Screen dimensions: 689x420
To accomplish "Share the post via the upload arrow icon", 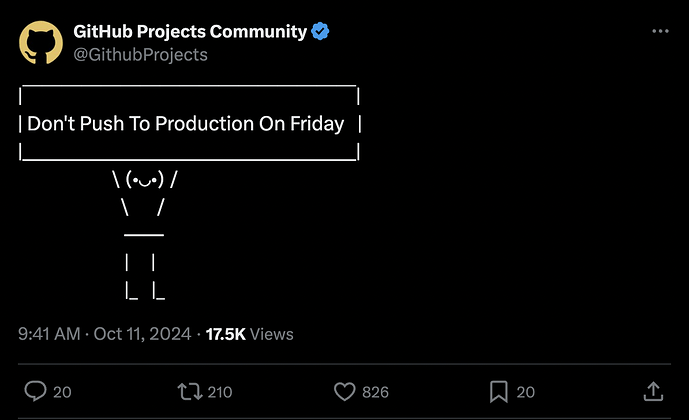I will pyautogui.click(x=652, y=391).
